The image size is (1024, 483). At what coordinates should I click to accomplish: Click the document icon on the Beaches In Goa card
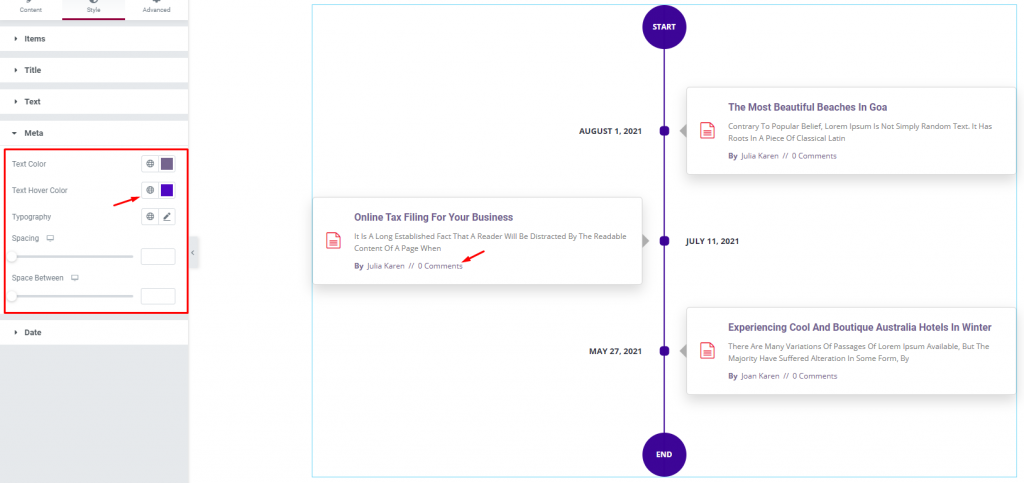point(708,130)
